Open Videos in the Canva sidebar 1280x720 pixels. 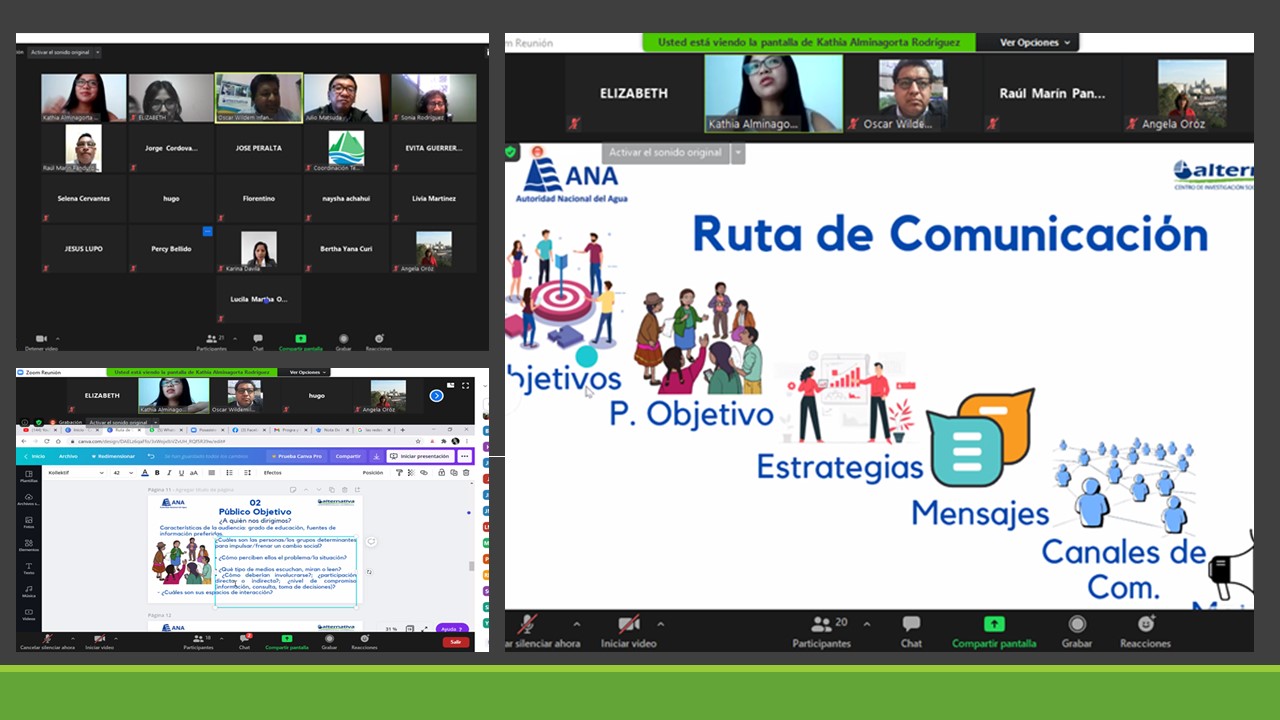pyautogui.click(x=28, y=614)
